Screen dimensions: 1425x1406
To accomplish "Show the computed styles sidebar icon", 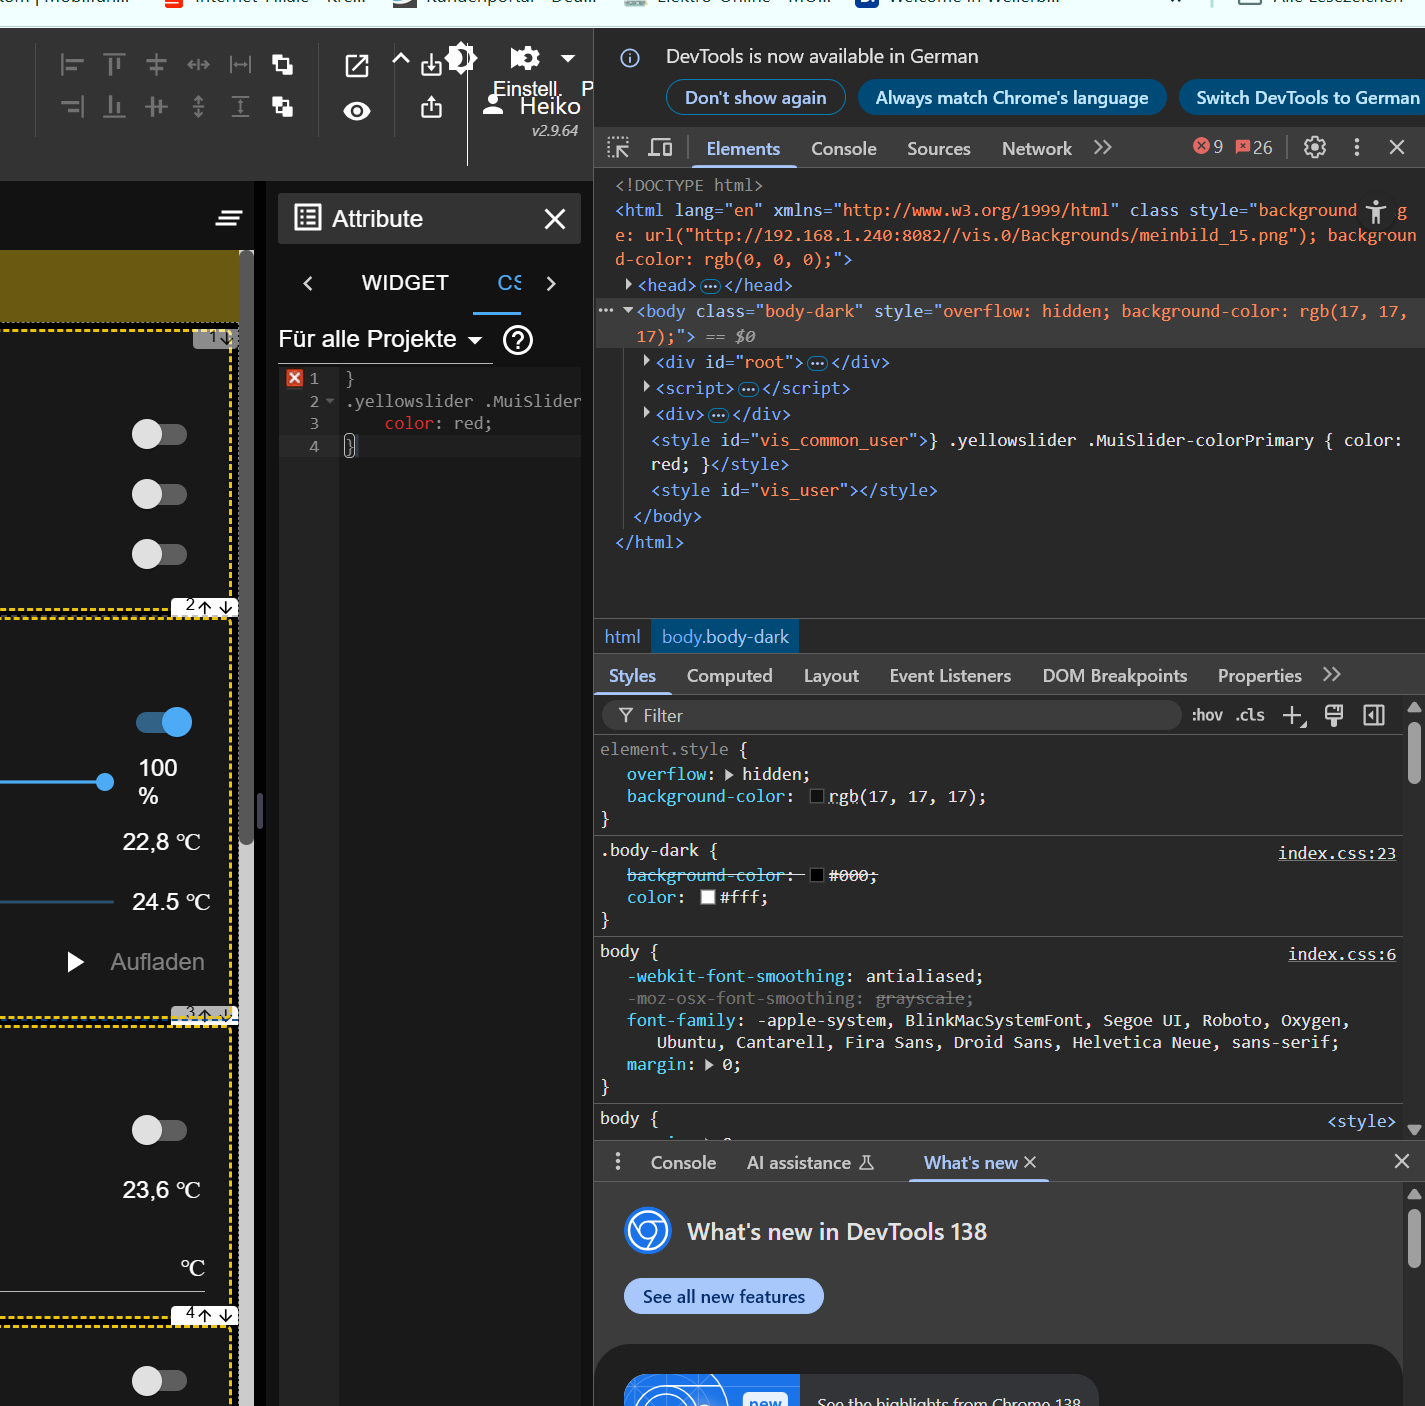I will (x=1374, y=715).
